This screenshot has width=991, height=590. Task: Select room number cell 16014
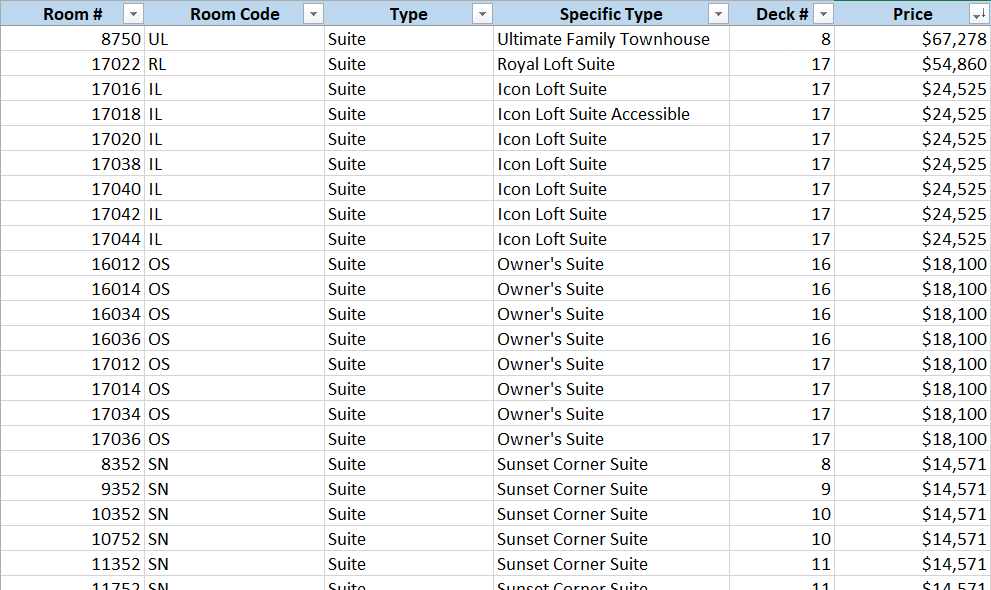coord(73,289)
